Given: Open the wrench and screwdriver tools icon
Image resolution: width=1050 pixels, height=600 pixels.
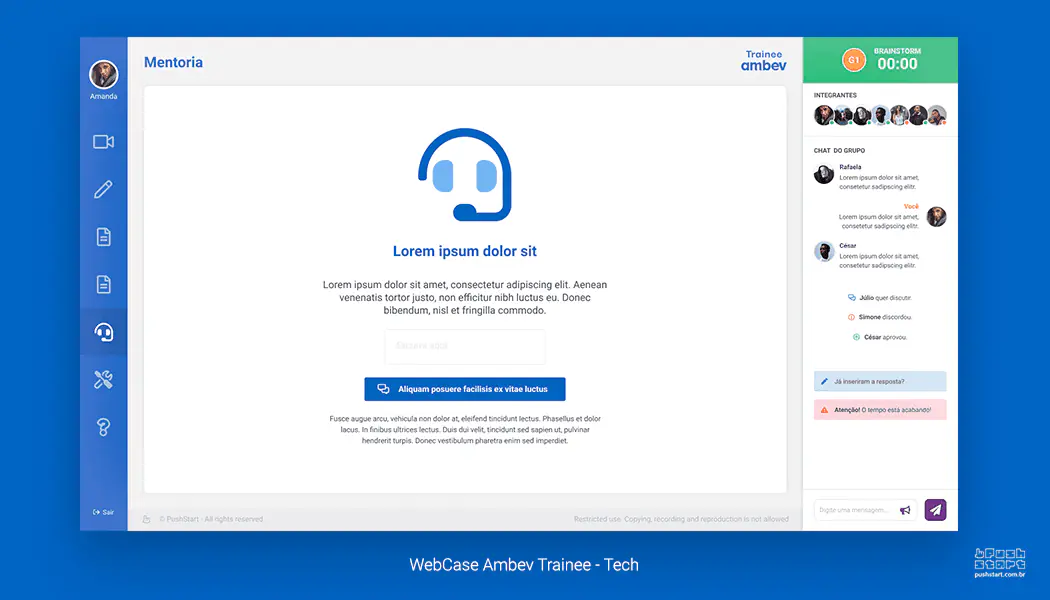Looking at the screenshot, I should click(103, 380).
